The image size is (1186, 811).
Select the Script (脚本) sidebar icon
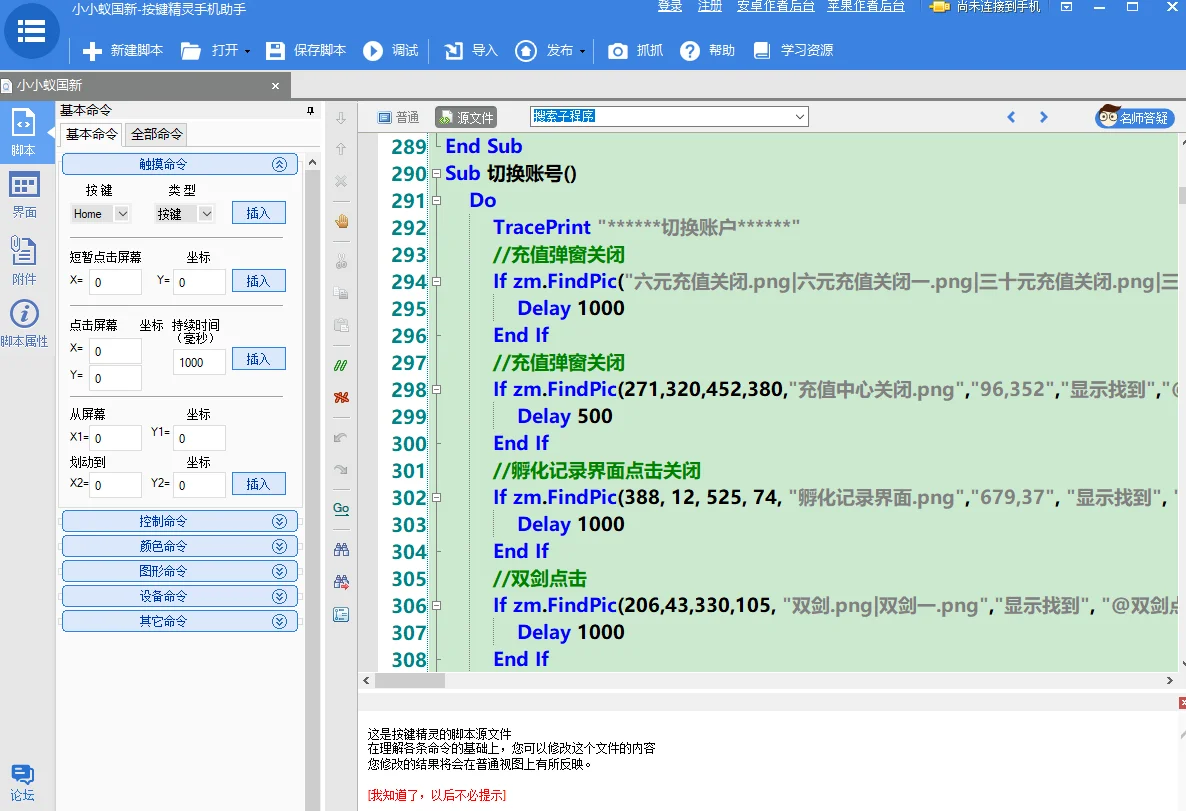pos(23,132)
